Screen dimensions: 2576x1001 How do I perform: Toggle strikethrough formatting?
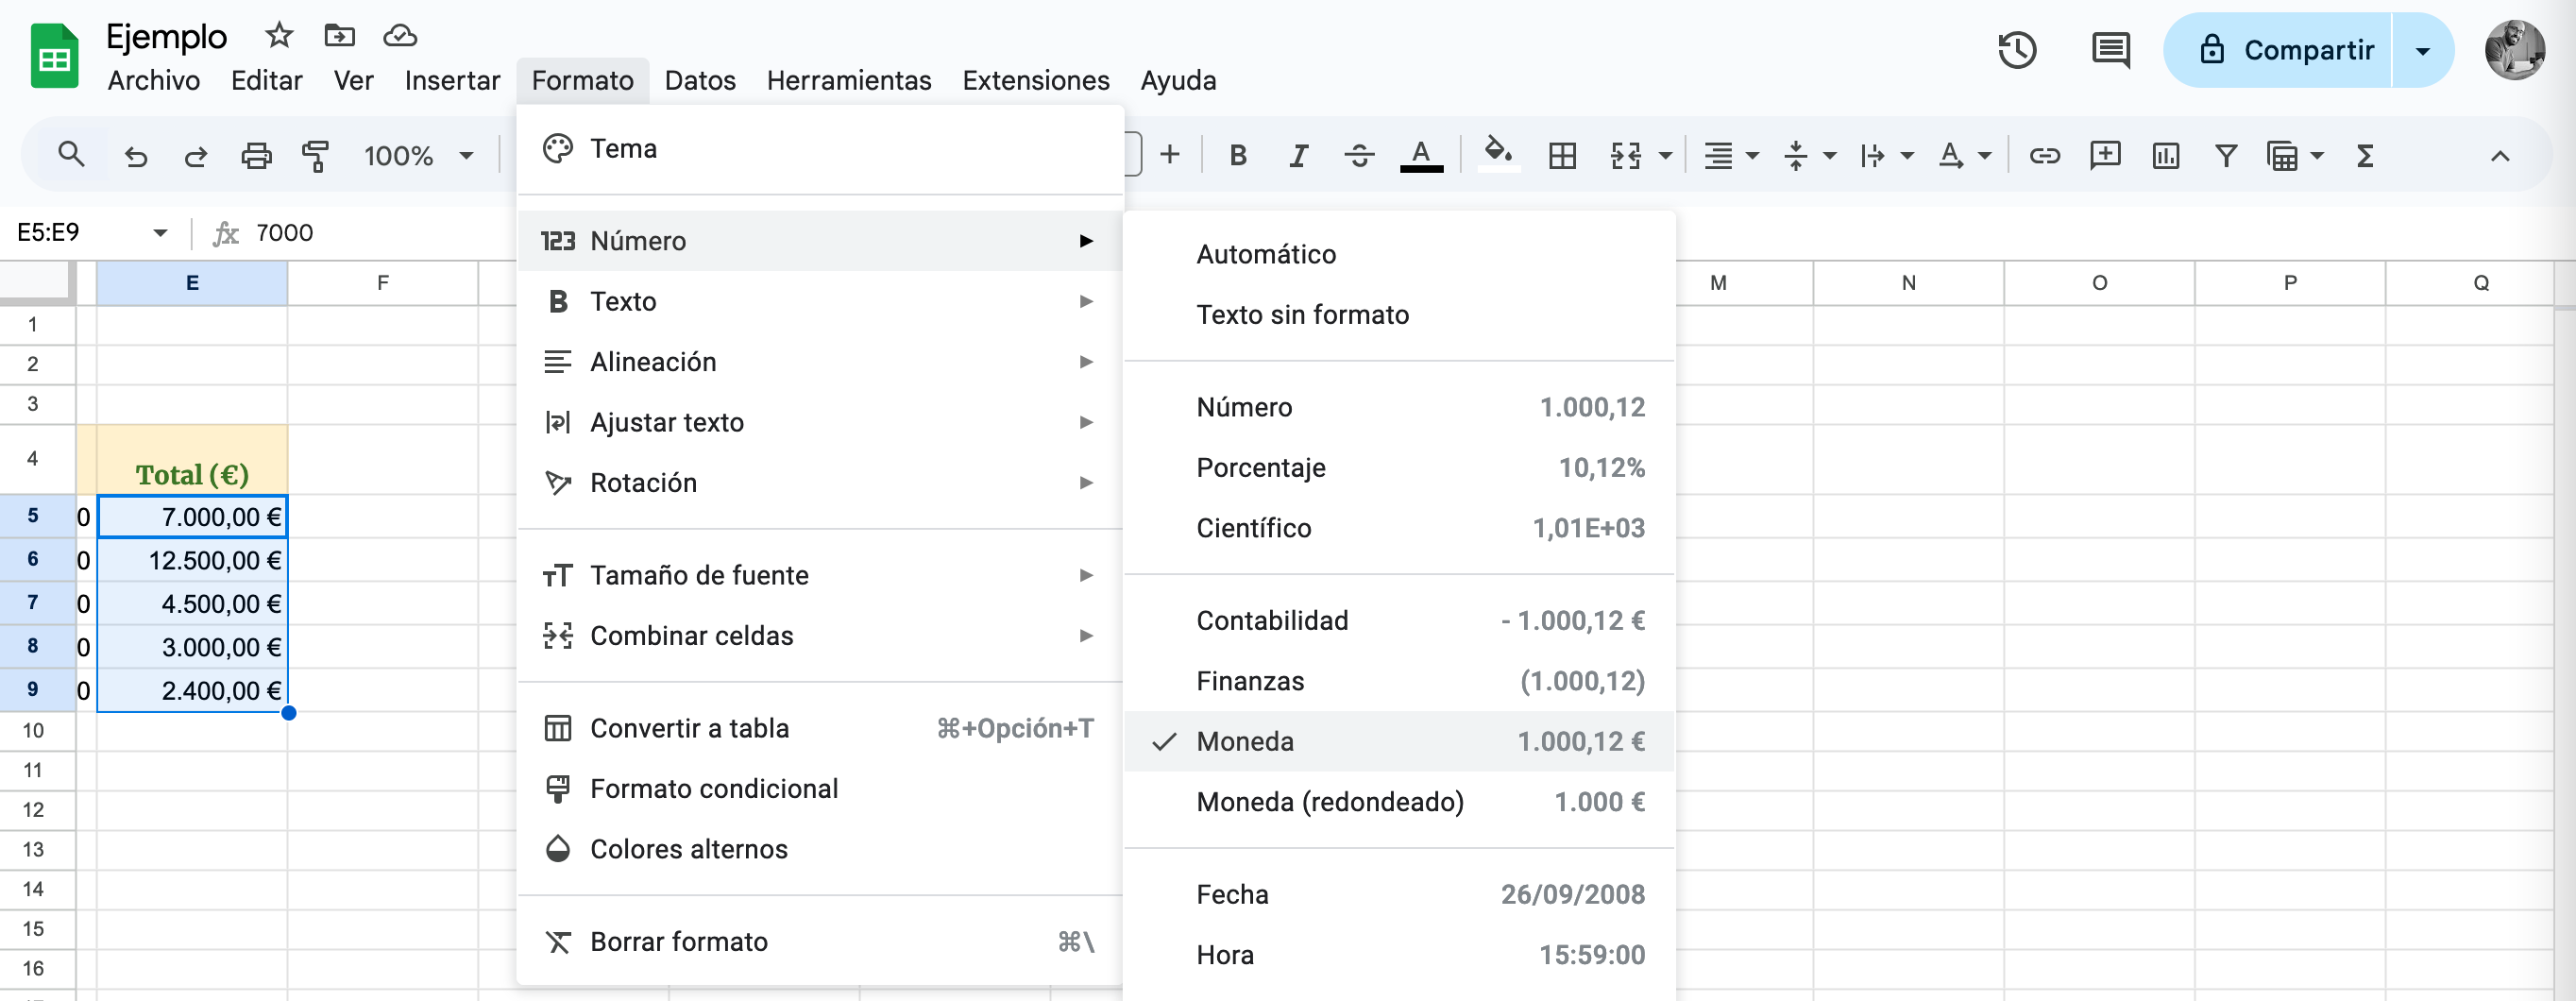(1359, 155)
